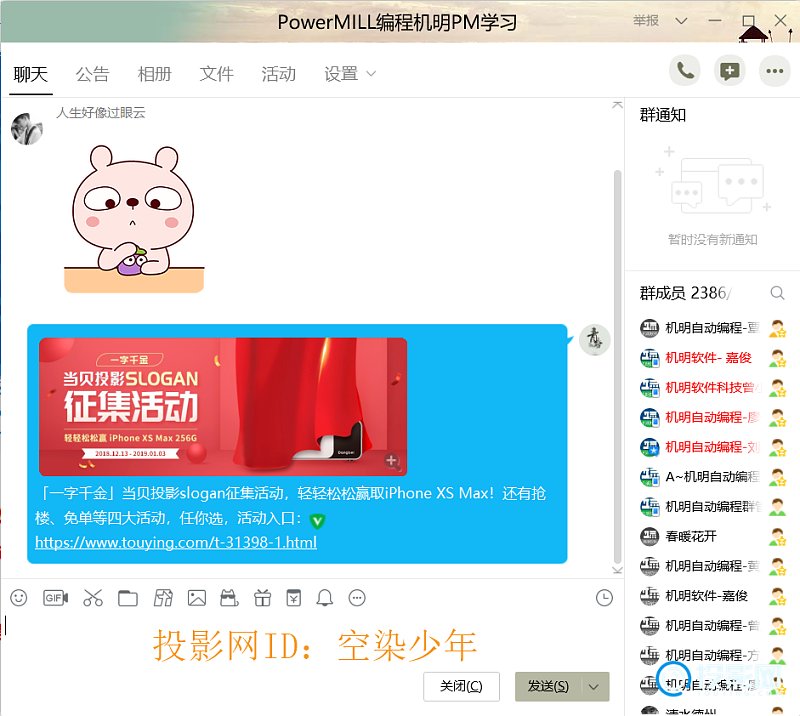Image resolution: width=800 pixels, height=716 pixels.
Task: Click the 群通知 heading
Action: tap(662, 115)
